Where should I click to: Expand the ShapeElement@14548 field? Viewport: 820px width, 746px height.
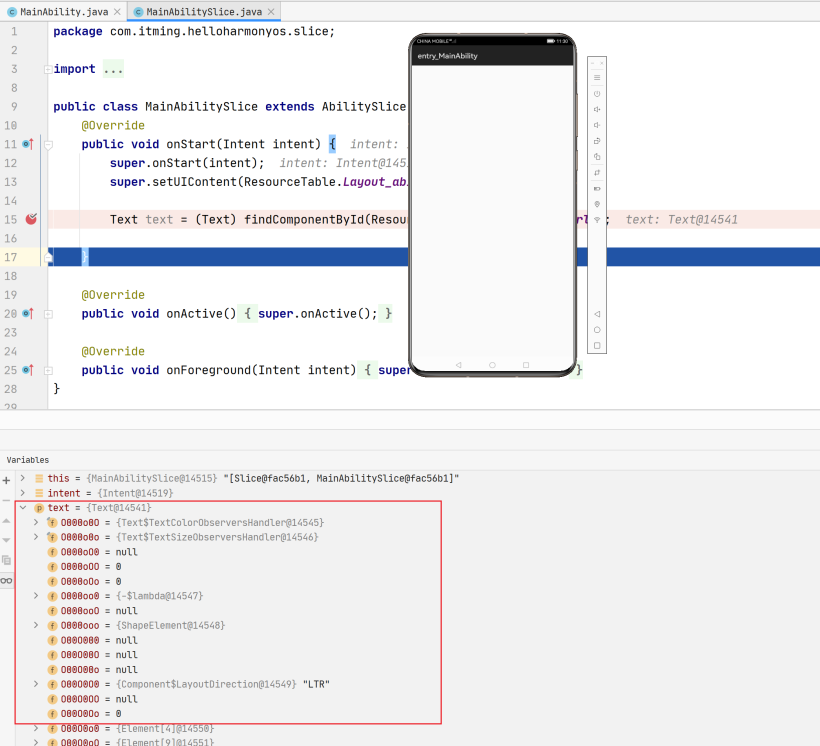pos(36,625)
